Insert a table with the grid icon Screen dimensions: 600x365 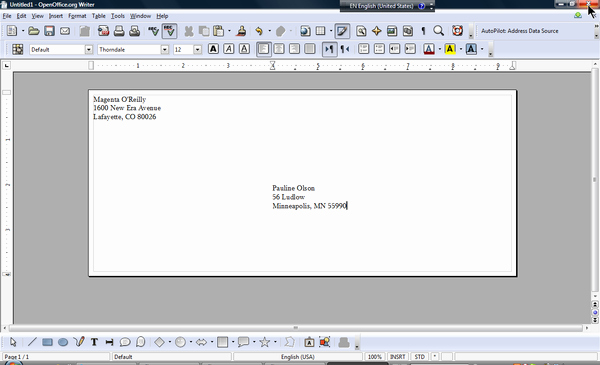[321, 31]
